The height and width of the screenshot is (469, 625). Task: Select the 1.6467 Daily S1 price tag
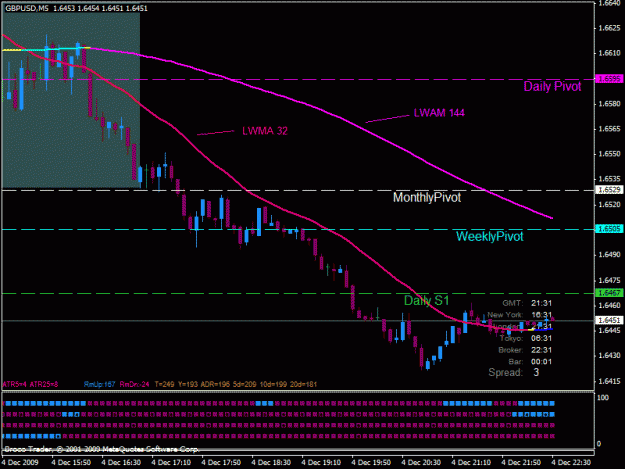[609, 293]
